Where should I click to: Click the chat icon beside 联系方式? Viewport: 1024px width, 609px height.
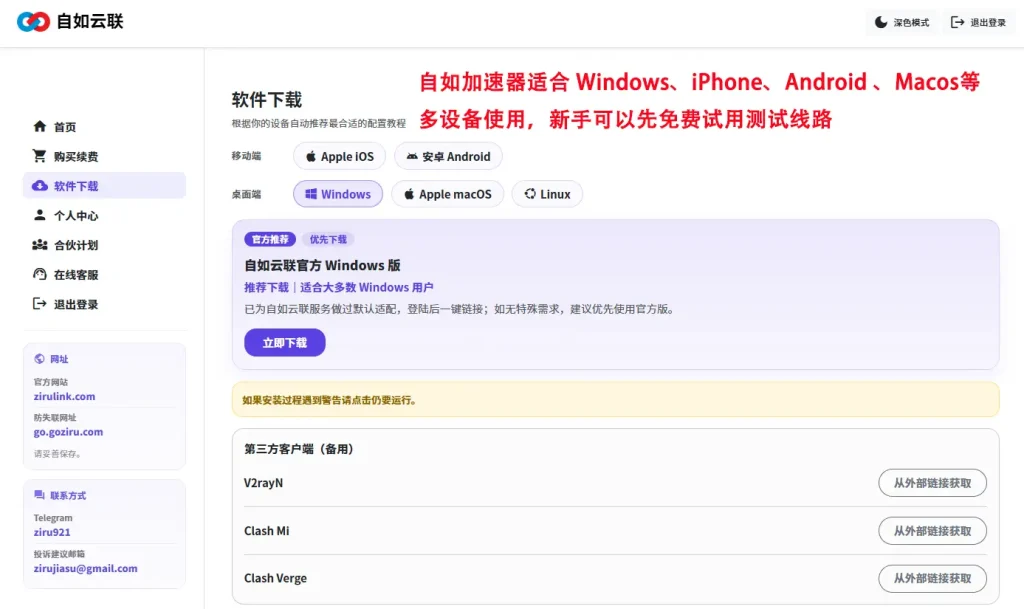[x=39, y=495]
